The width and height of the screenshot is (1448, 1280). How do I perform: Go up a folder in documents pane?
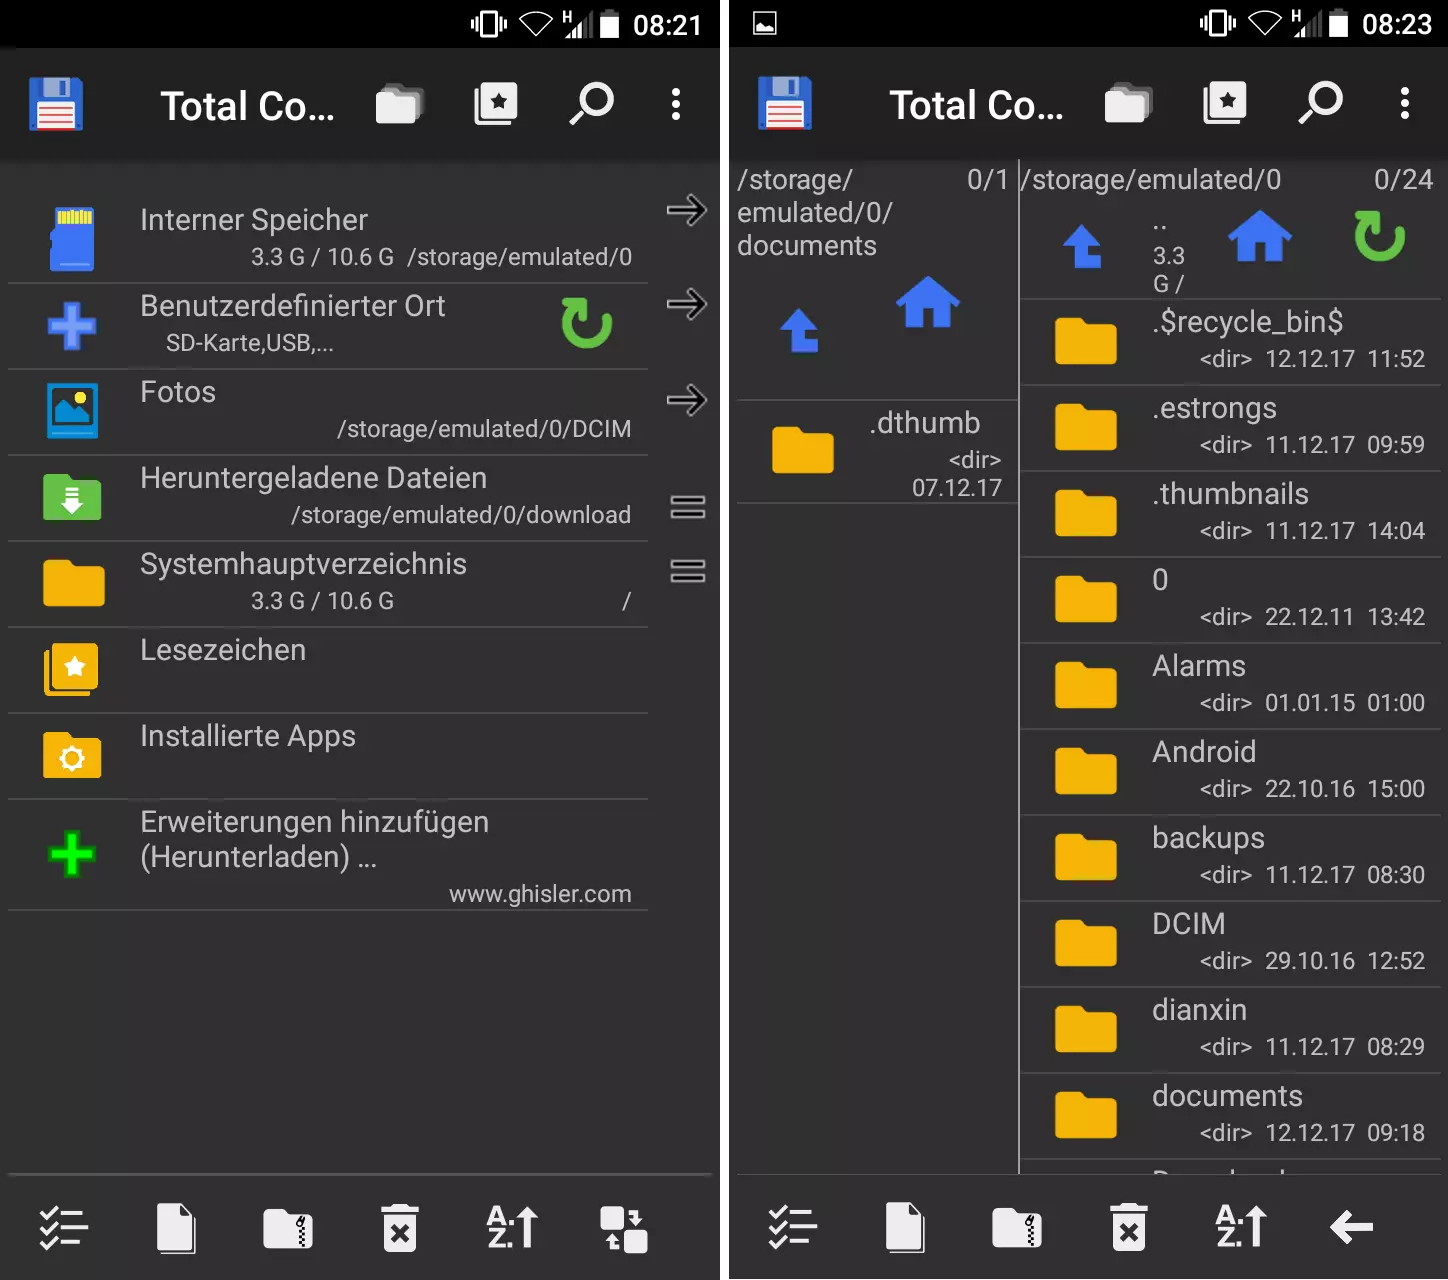[x=799, y=331]
